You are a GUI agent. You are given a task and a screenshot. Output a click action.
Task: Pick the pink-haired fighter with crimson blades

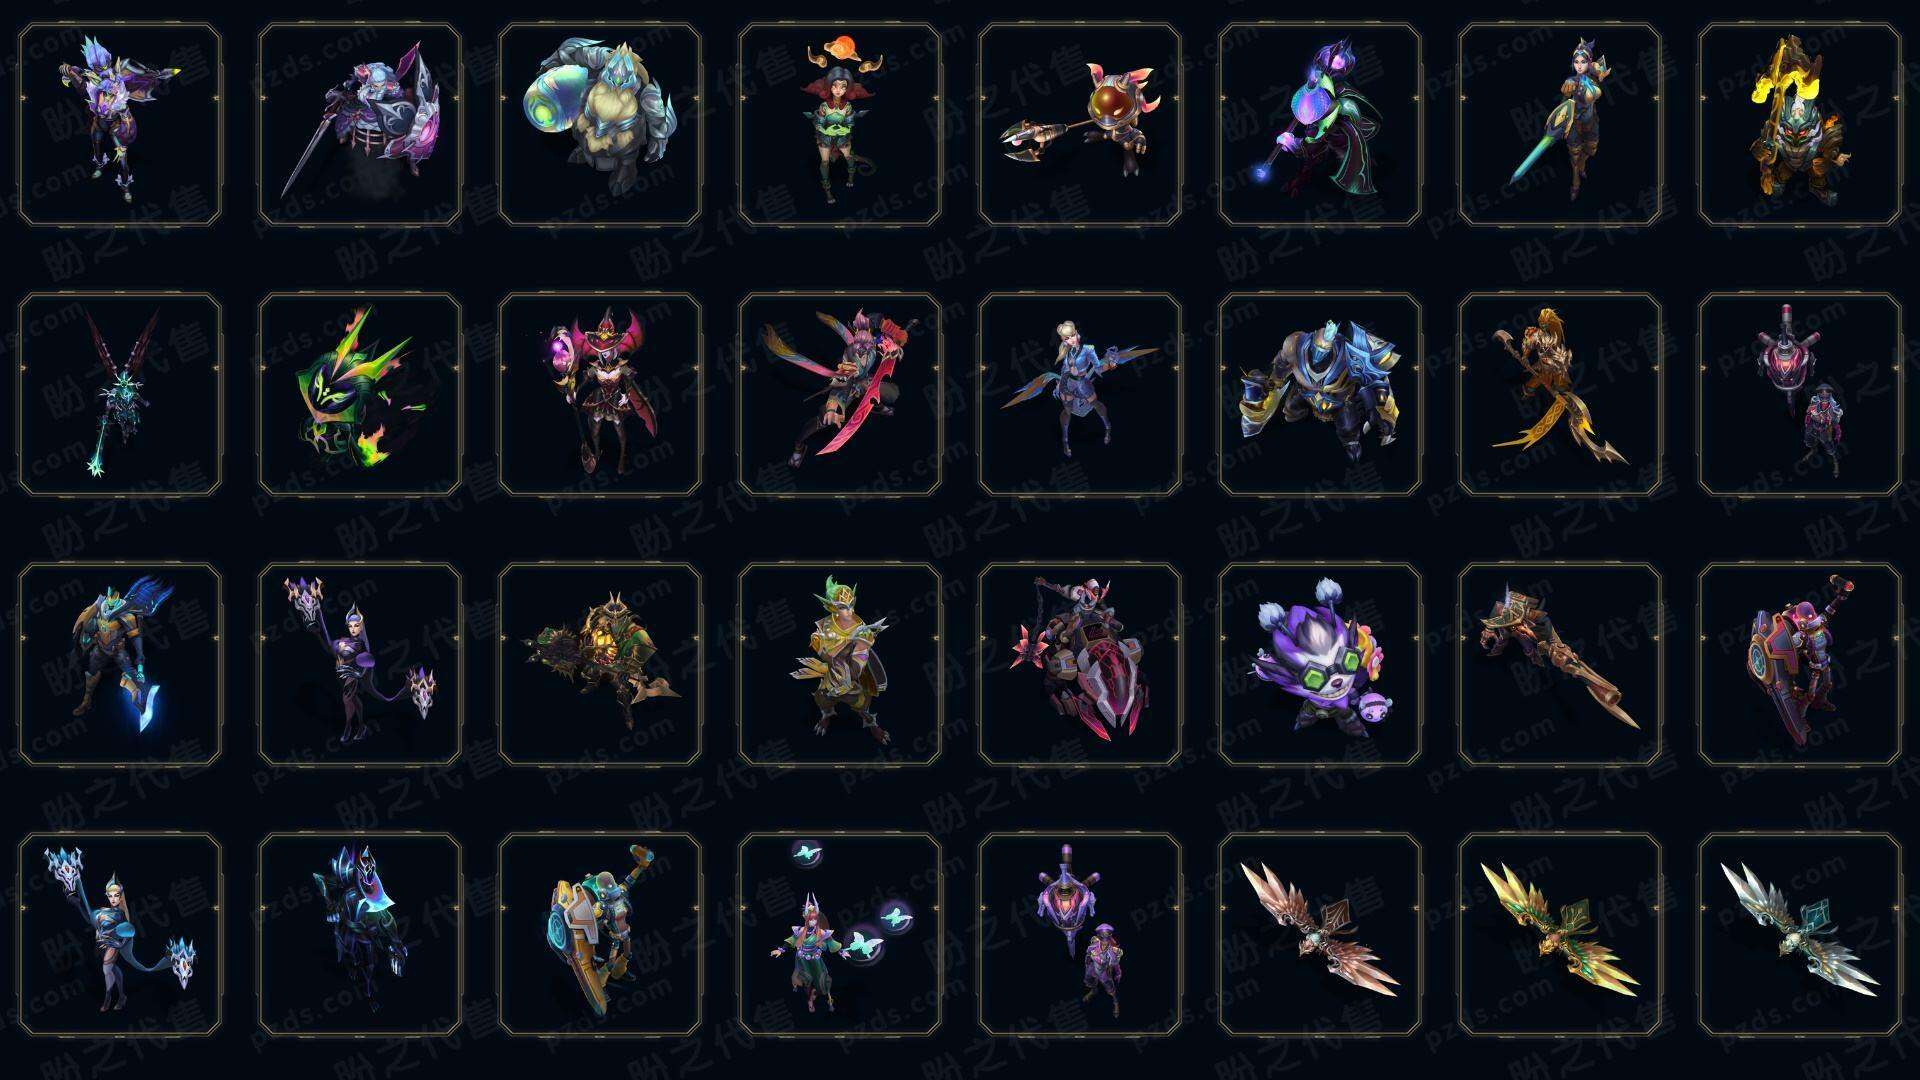[x=840, y=394]
